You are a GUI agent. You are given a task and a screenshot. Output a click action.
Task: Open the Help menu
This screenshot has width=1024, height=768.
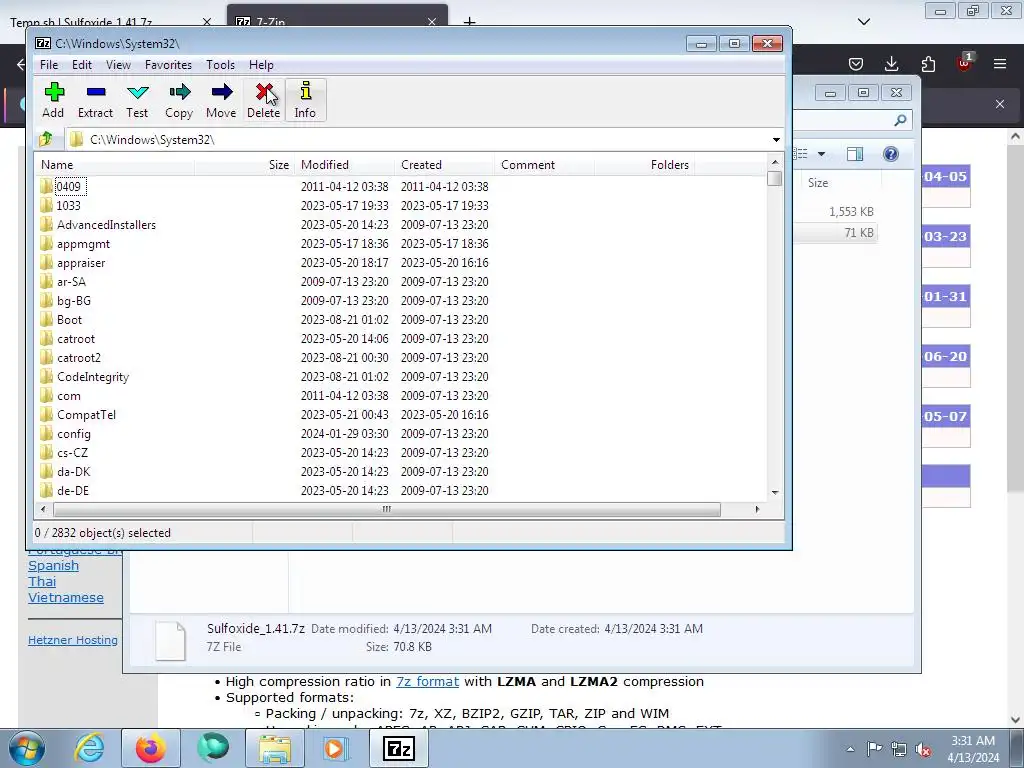pos(261,65)
